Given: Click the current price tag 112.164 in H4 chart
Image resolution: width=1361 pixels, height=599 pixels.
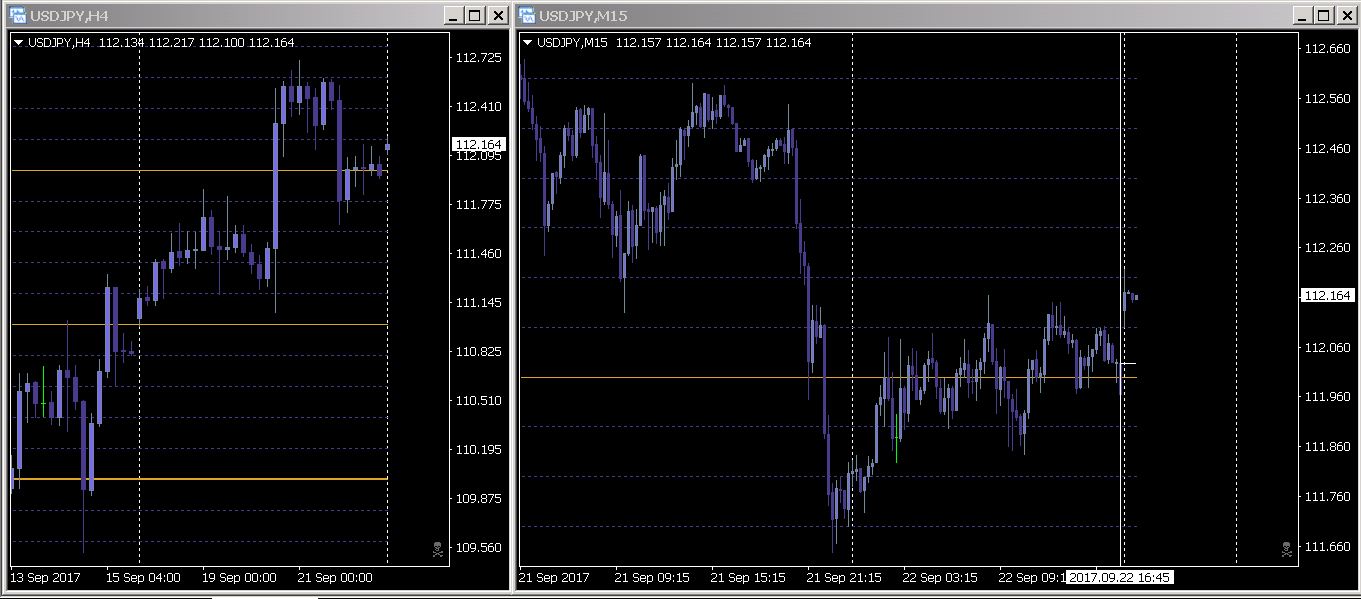Looking at the screenshot, I should coord(479,144).
